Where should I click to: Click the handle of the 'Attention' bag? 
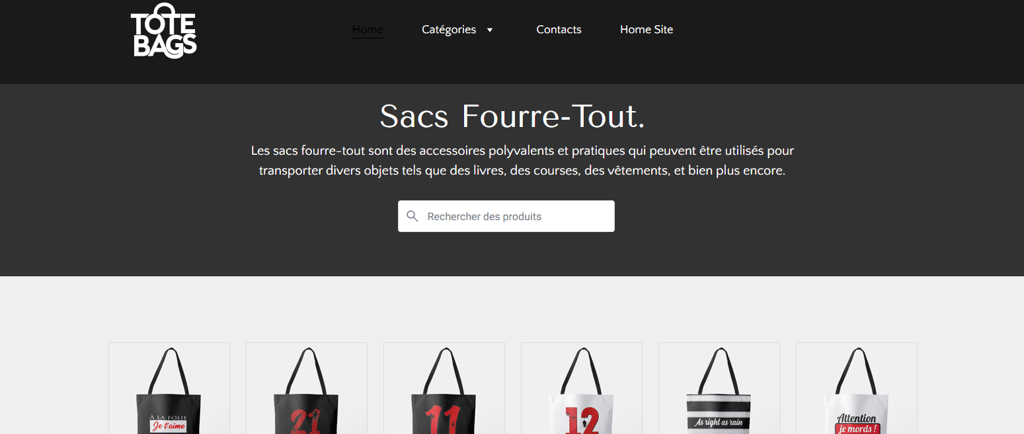[x=856, y=371]
